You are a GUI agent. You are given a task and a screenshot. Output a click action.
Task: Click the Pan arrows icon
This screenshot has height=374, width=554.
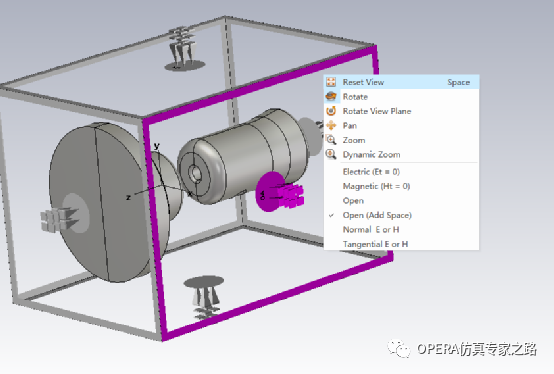[331, 125]
